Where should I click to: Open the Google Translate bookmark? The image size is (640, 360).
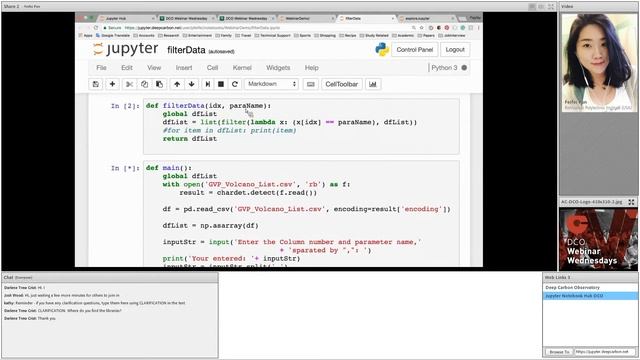113,36
